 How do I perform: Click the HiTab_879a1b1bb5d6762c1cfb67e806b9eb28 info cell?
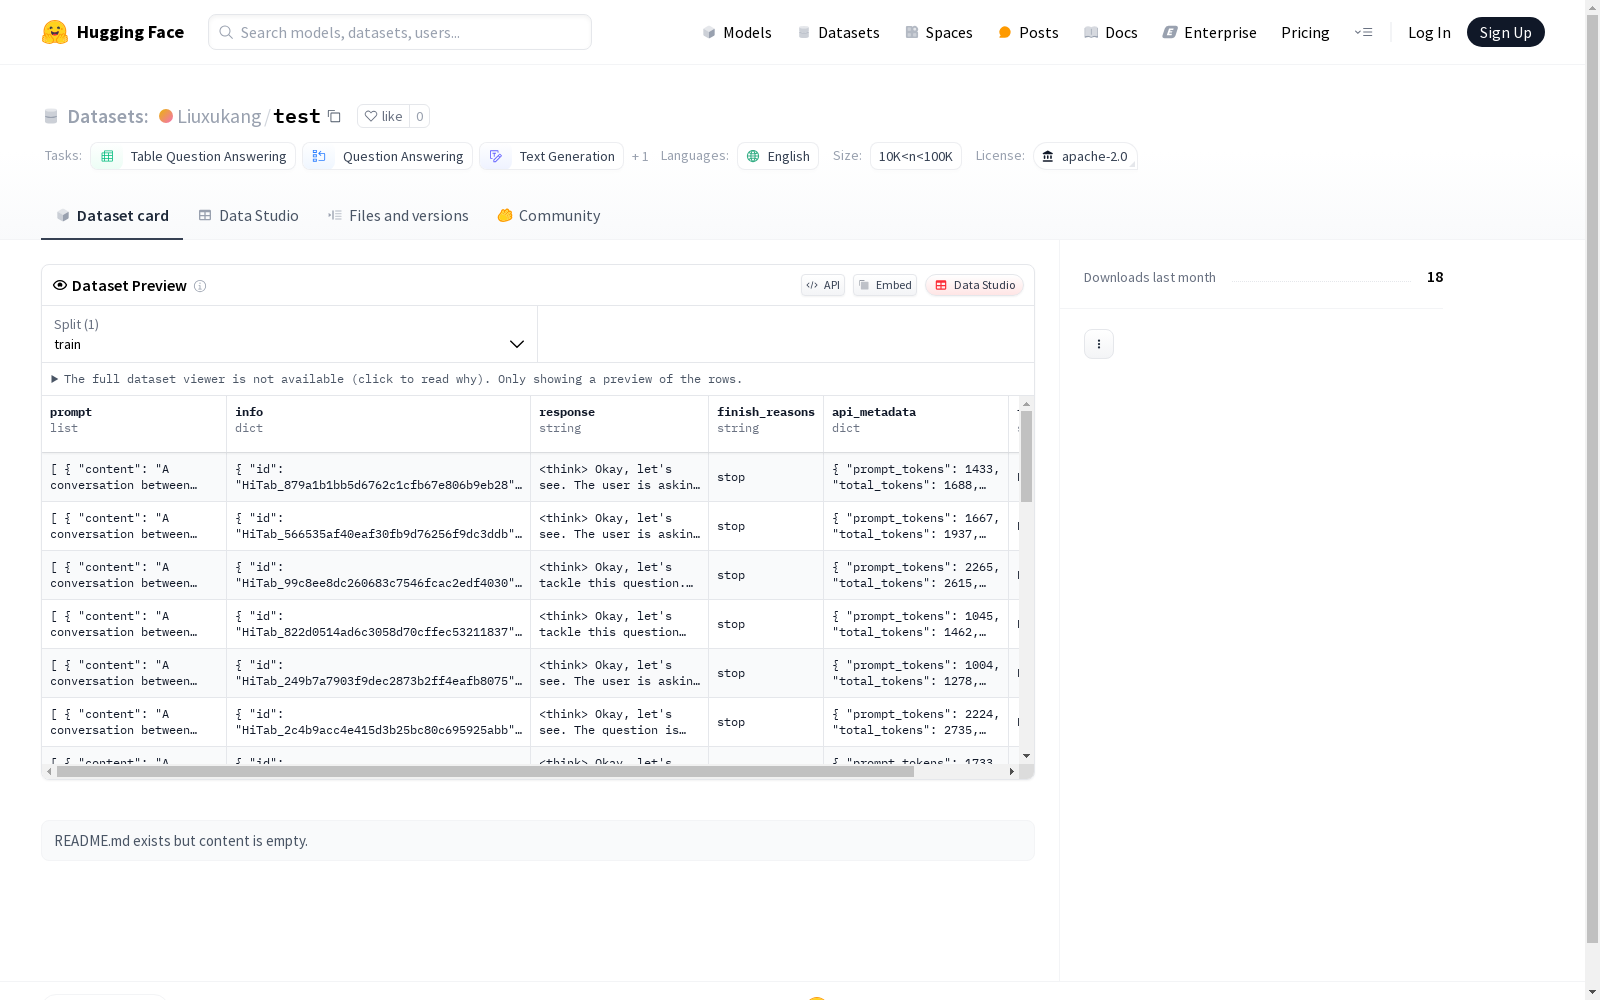(x=379, y=477)
